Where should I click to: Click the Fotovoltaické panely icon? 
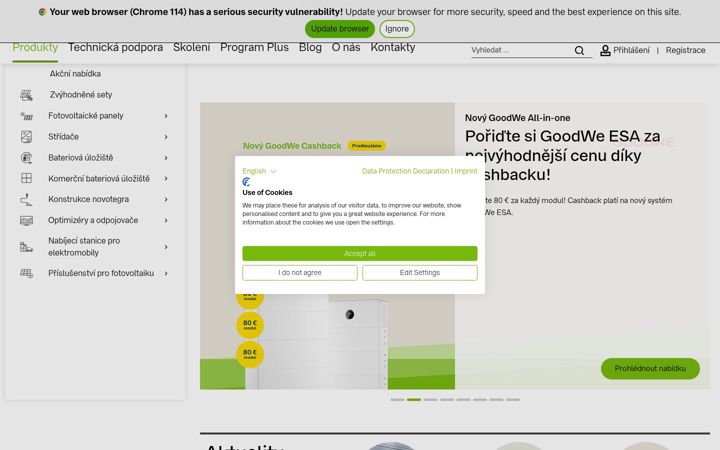click(x=27, y=116)
